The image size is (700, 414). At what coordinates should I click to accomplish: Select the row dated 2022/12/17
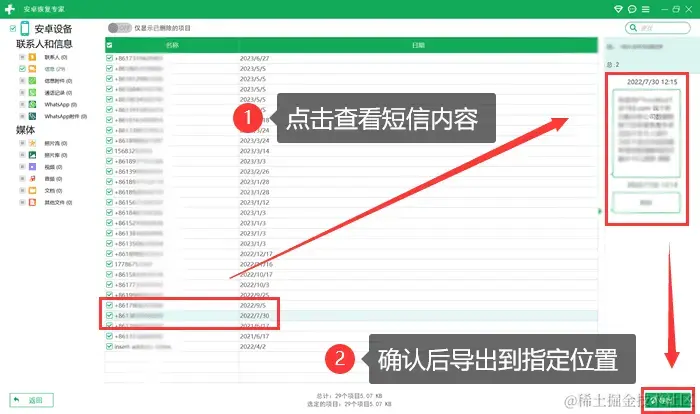pyautogui.click(x=351, y=254)
